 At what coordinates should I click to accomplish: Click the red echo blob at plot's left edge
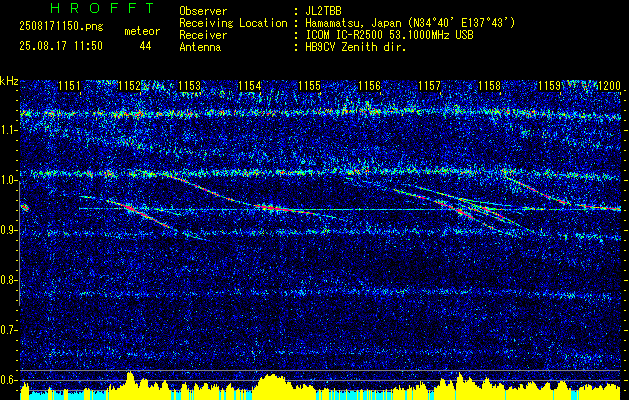point(25,207)
